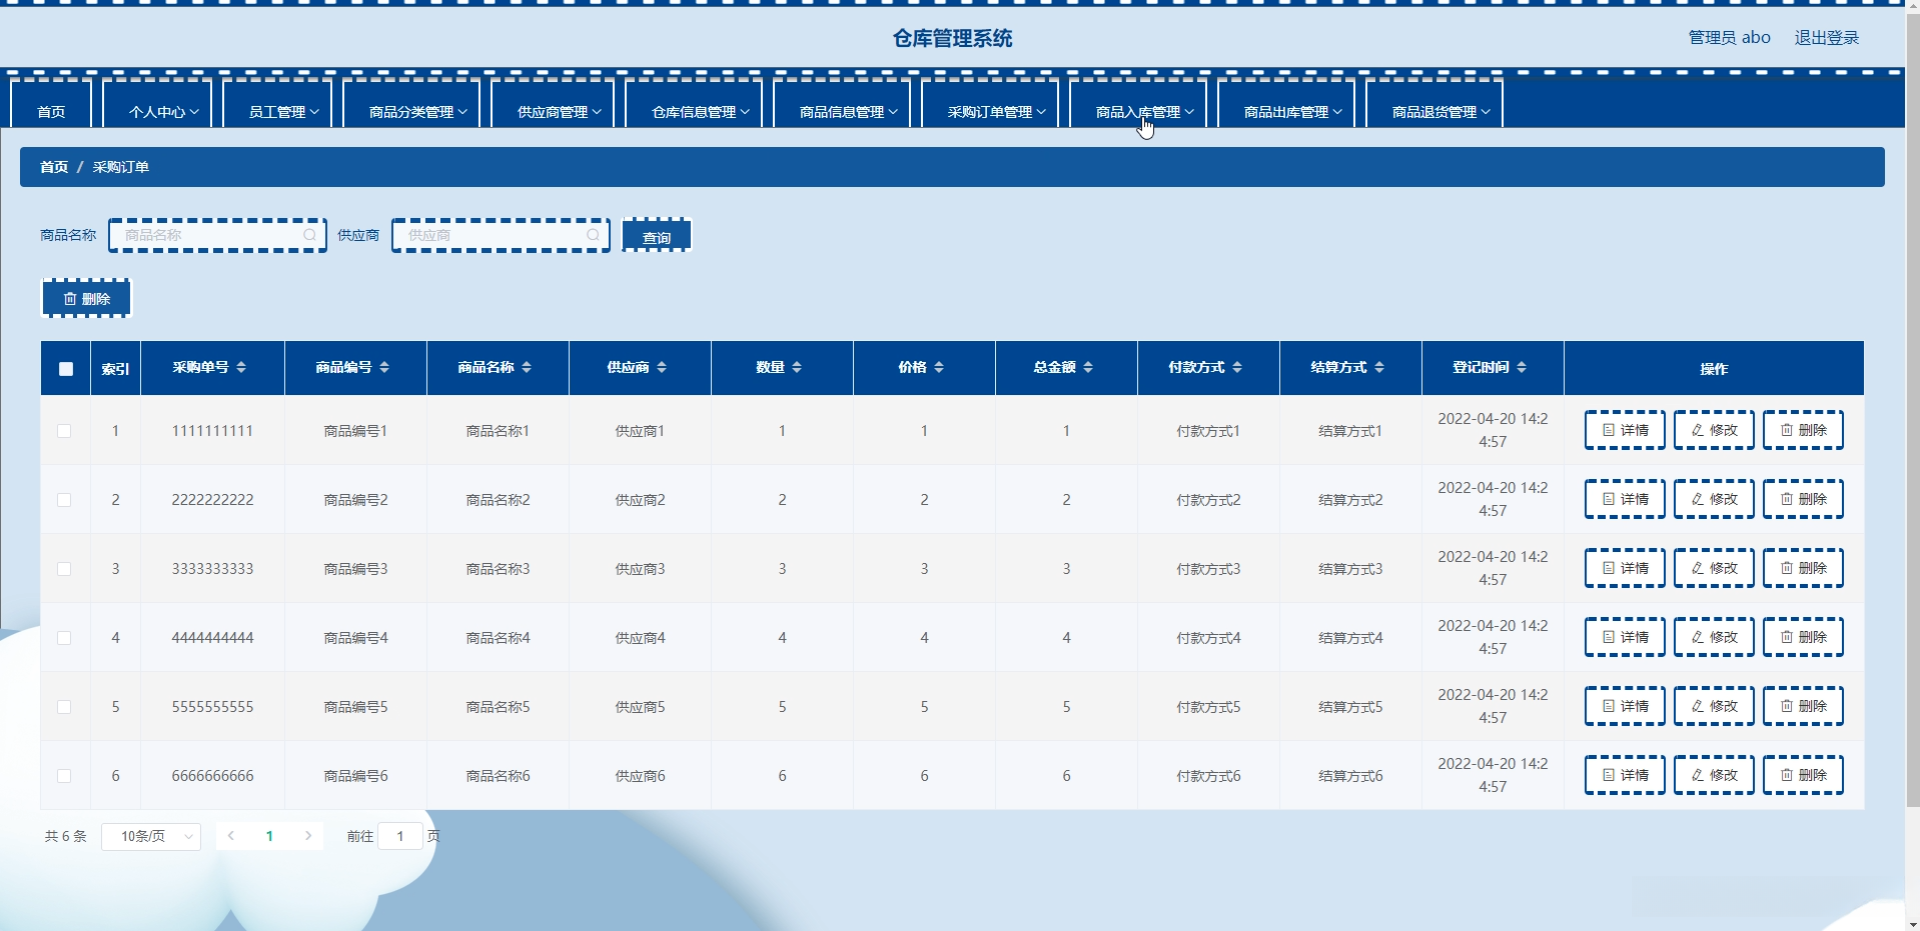Open 详情 for order 6666666666
Viewport: 1920px width, 931px height.
coord(1625,775)
